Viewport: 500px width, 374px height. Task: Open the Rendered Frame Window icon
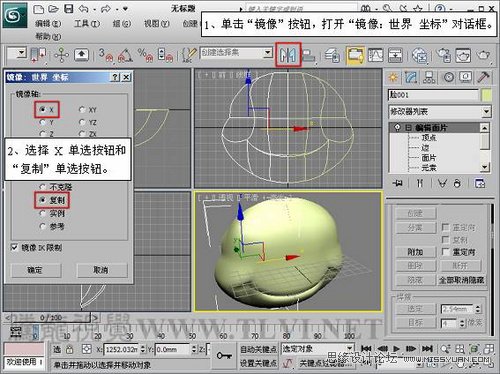[463, 55]
